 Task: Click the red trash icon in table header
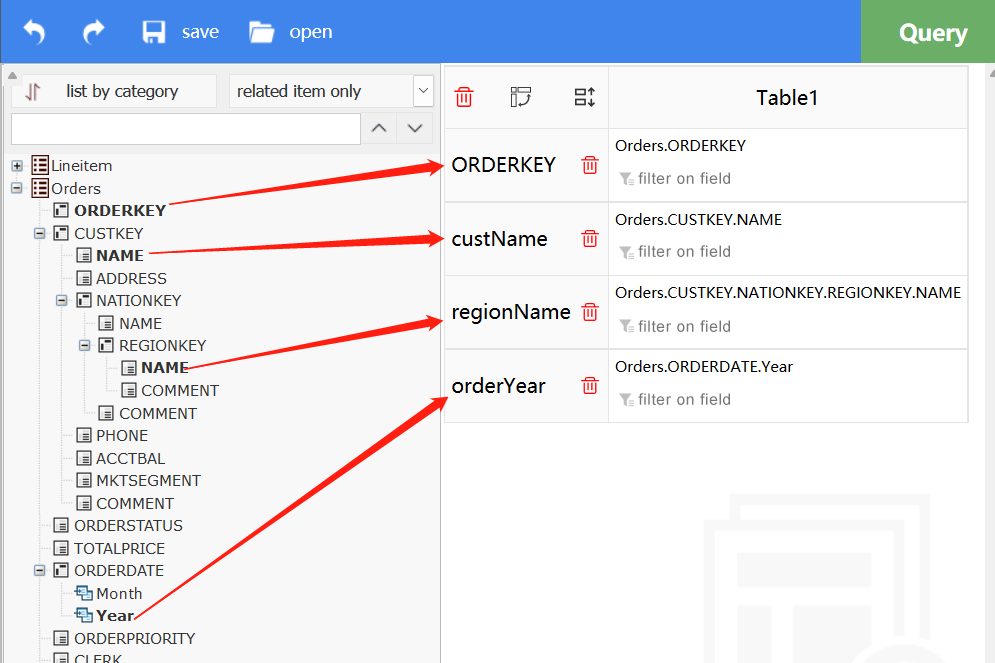pos(464,97)
